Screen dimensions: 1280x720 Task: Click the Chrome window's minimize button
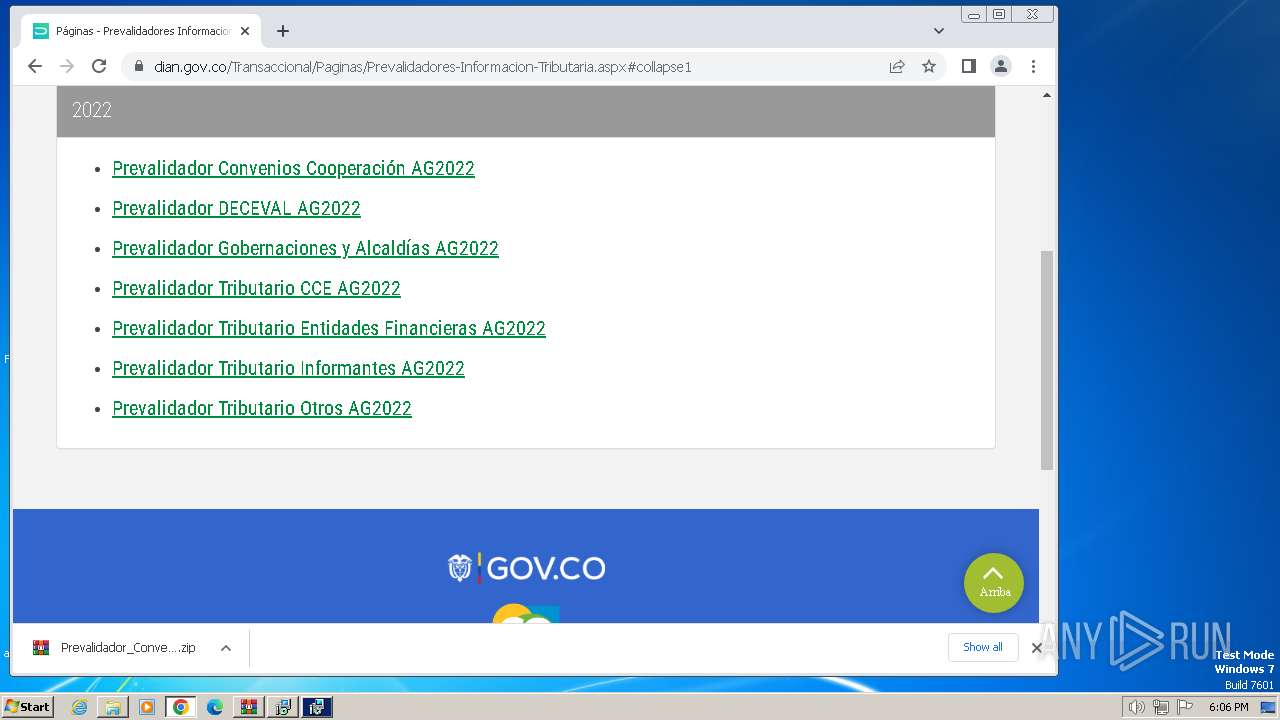point(974,14)
